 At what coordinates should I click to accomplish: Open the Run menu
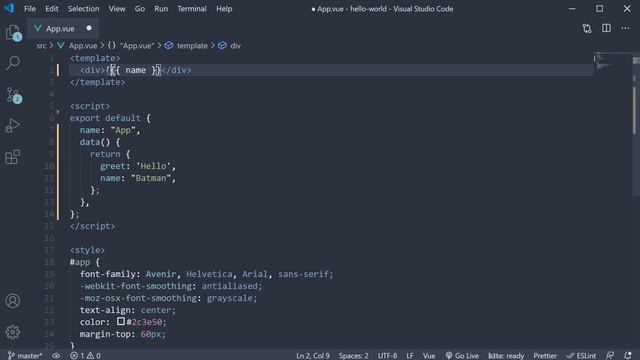click(x=161, y=9)
